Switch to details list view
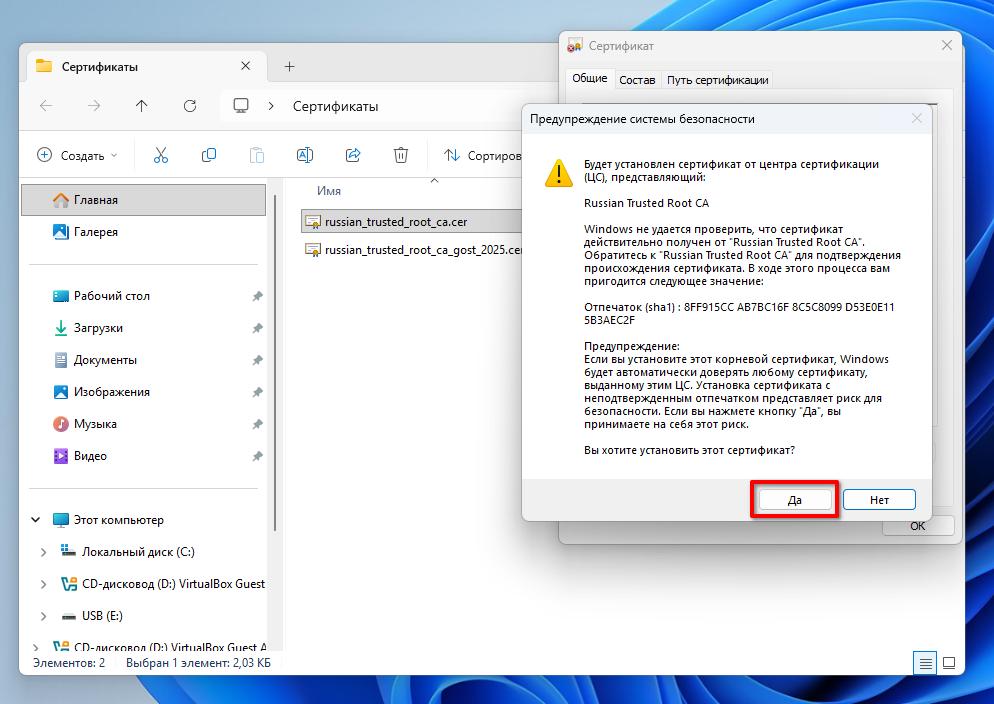 pyautogui.click(x=926, y=663)
